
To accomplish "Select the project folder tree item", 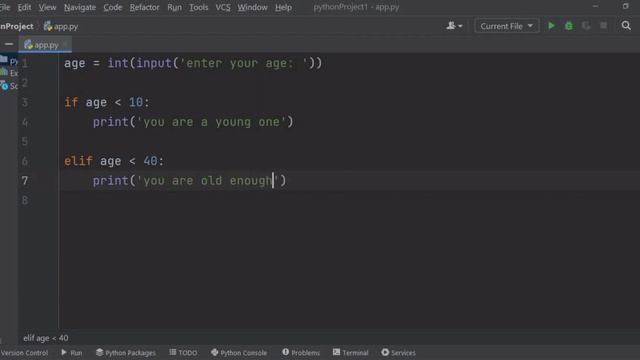I will click(9, 61).
